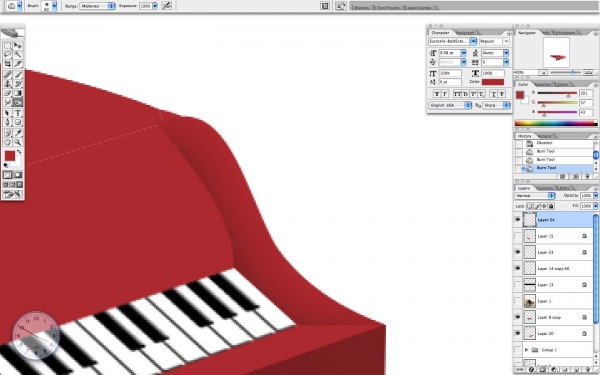Switch to the Histogram tab
This screenshot has width=600, height=375.
[x=565, y=33]
